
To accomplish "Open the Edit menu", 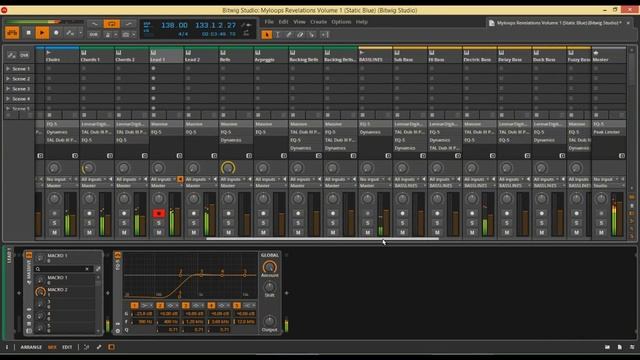I will click(x=283, y=22).
